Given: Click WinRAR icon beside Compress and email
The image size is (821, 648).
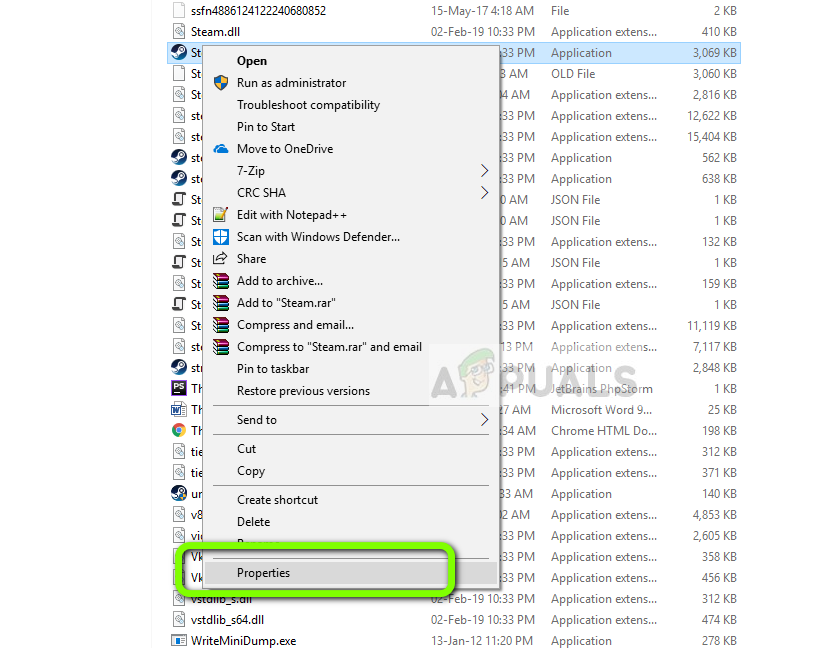Looking at the screenshot, I should coord(220,325).
